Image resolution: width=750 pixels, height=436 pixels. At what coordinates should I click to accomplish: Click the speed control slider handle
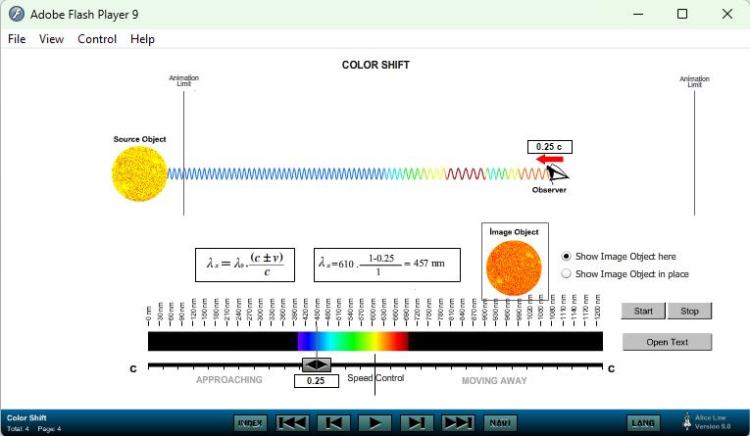316,365
